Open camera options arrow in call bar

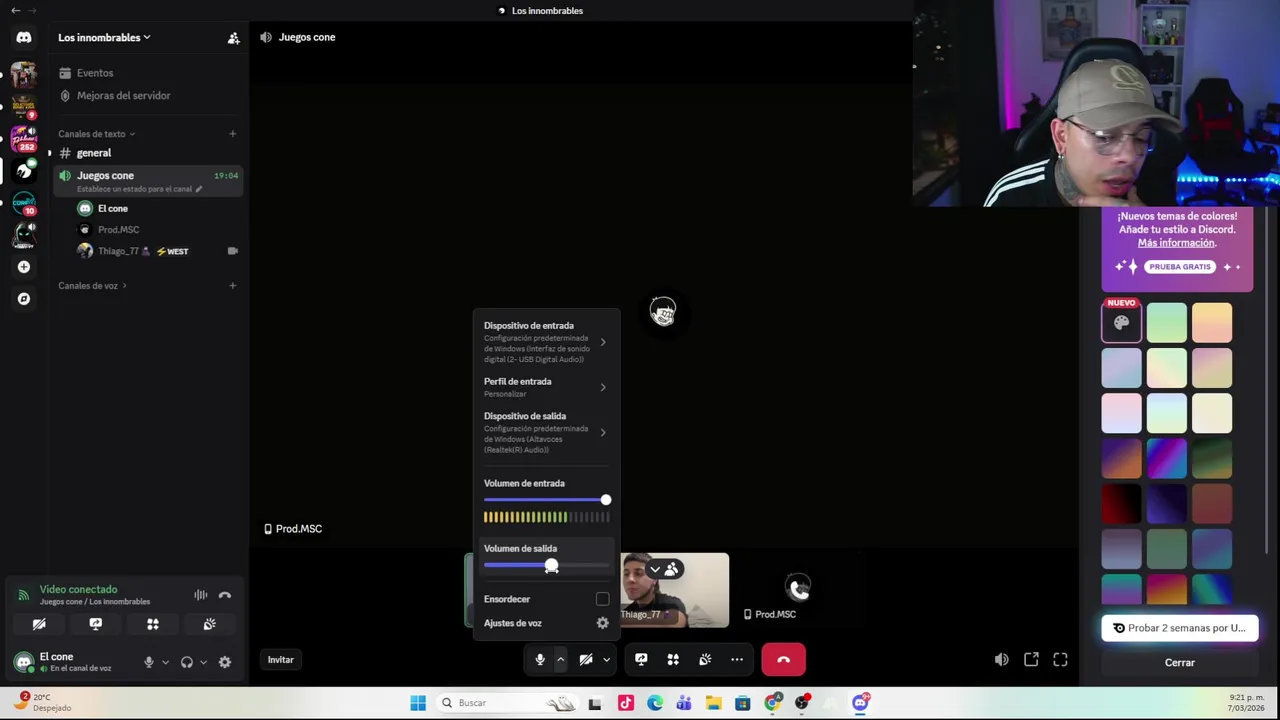pyautogui.click(x=606, y=660)
